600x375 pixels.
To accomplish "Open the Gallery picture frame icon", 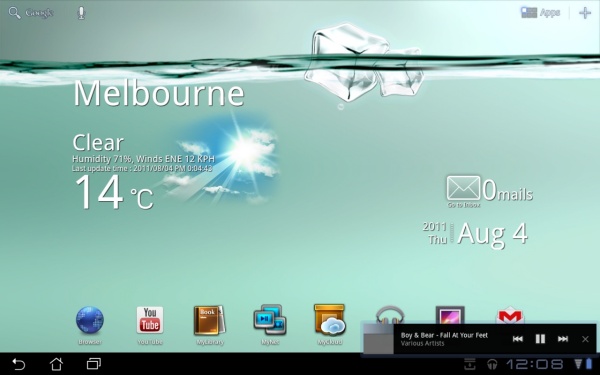I will 450,315.
